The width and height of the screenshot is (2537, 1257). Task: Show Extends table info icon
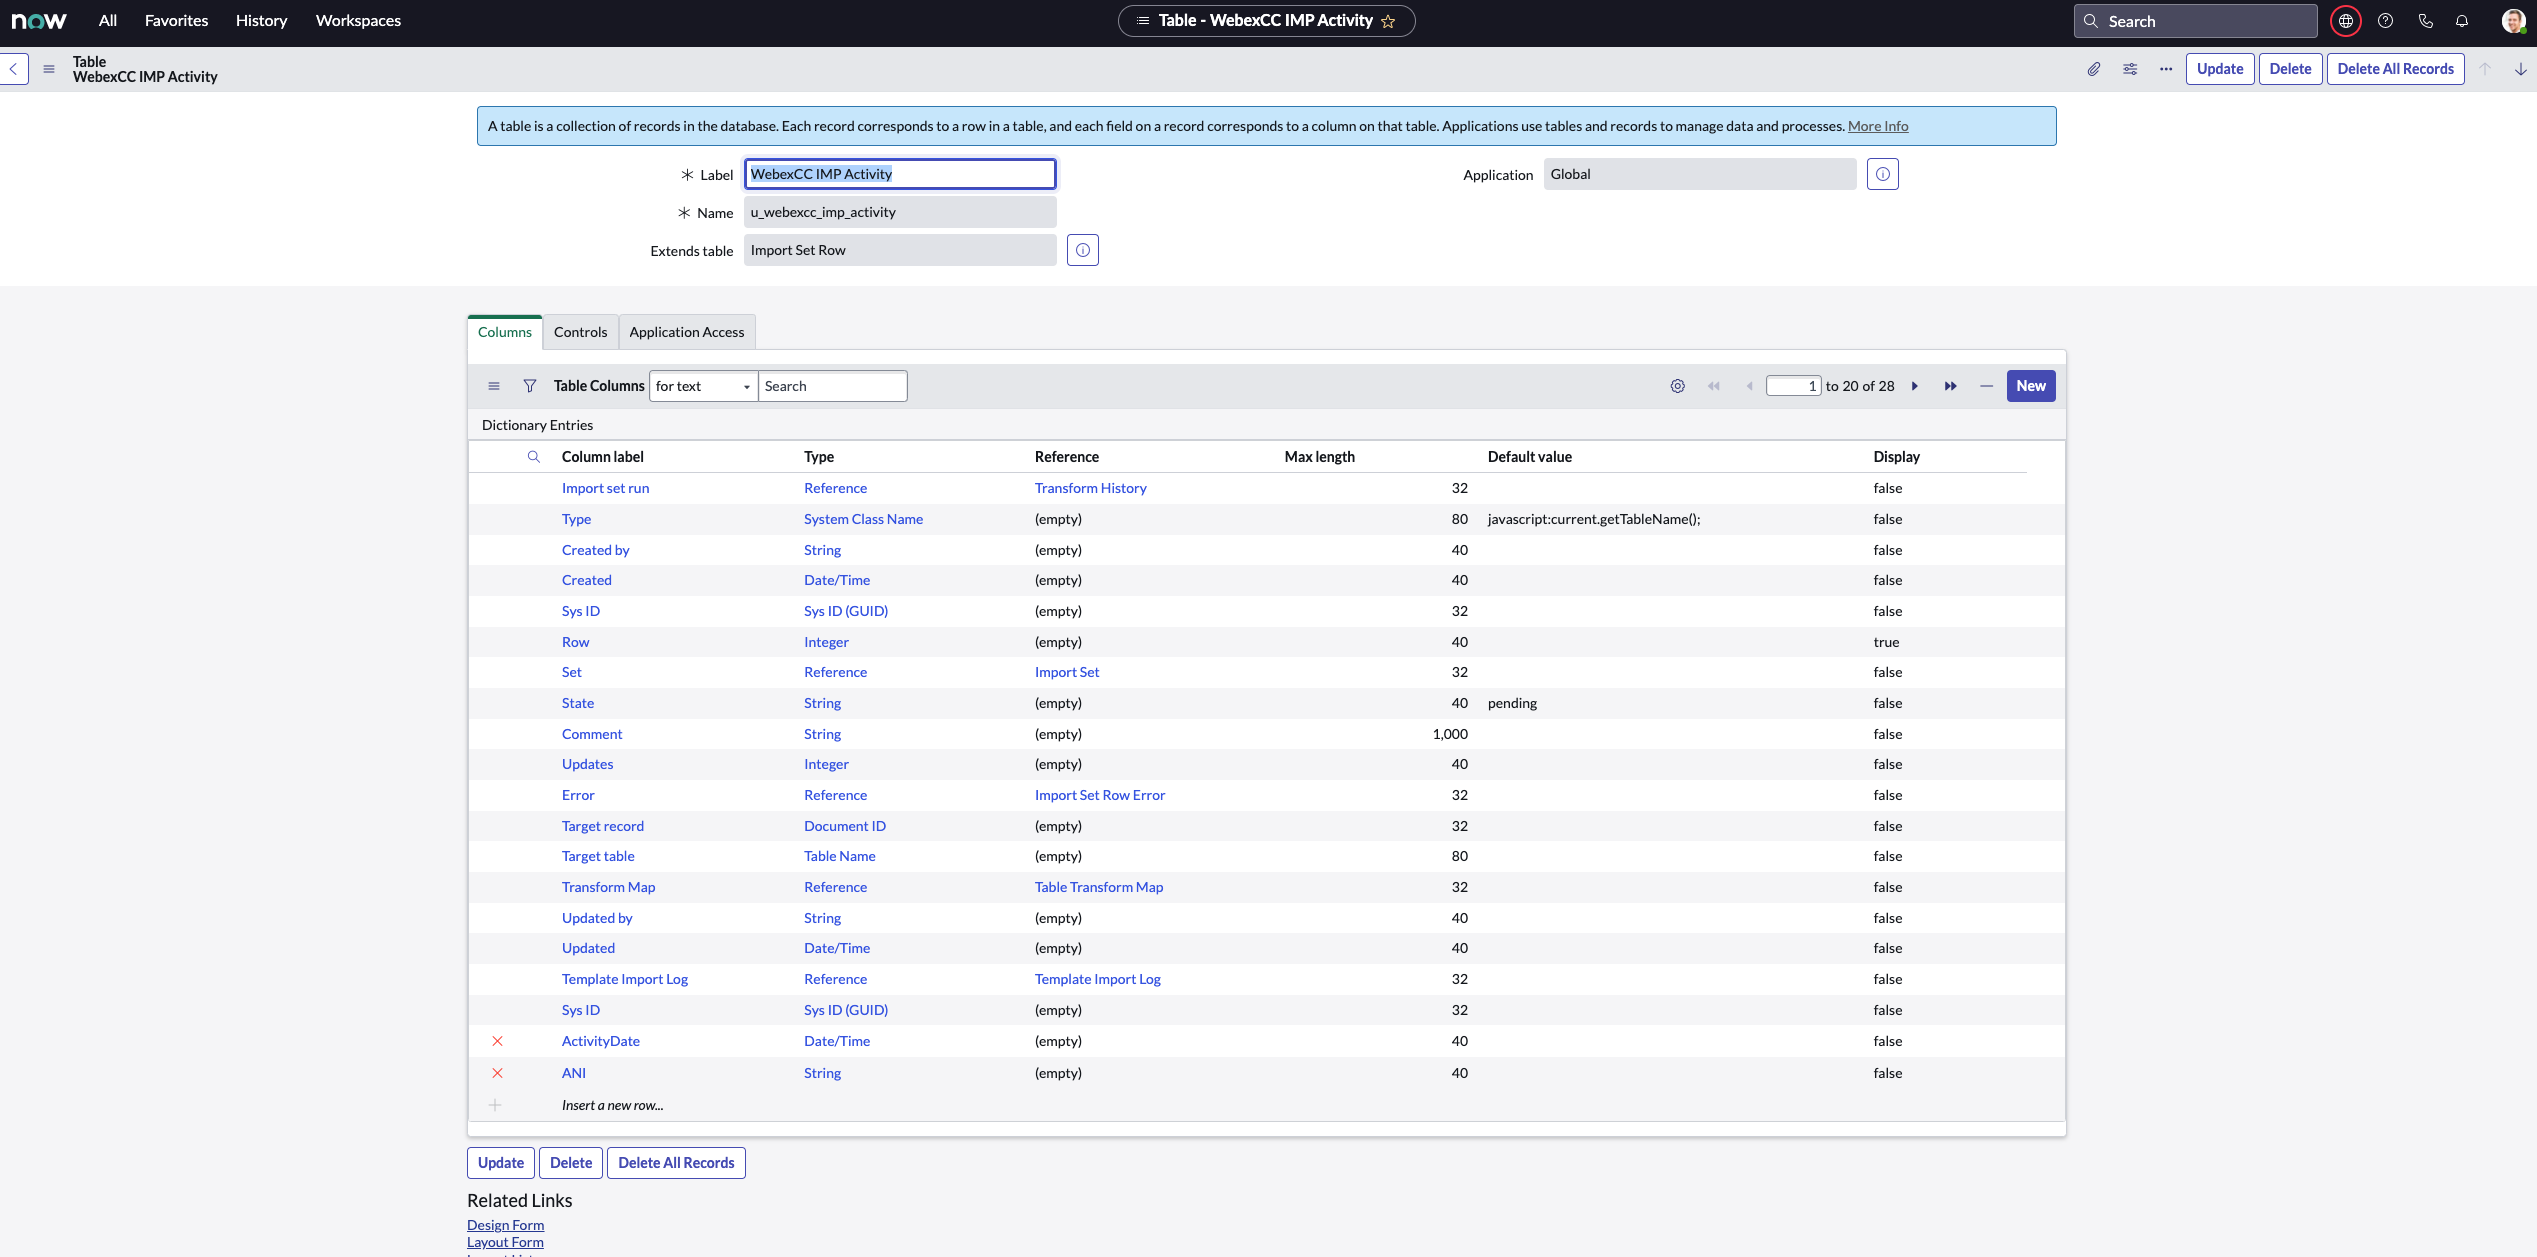click(x=1083, y=250)
